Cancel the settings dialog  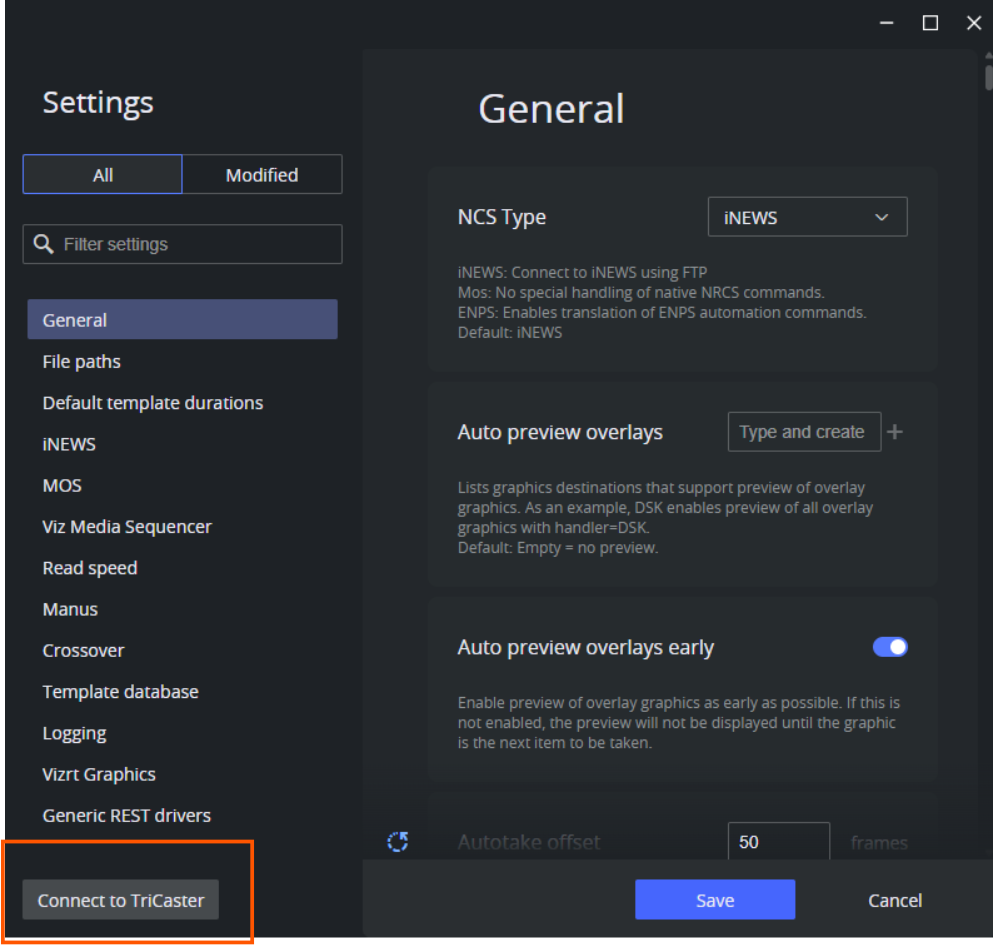(894, 900)
